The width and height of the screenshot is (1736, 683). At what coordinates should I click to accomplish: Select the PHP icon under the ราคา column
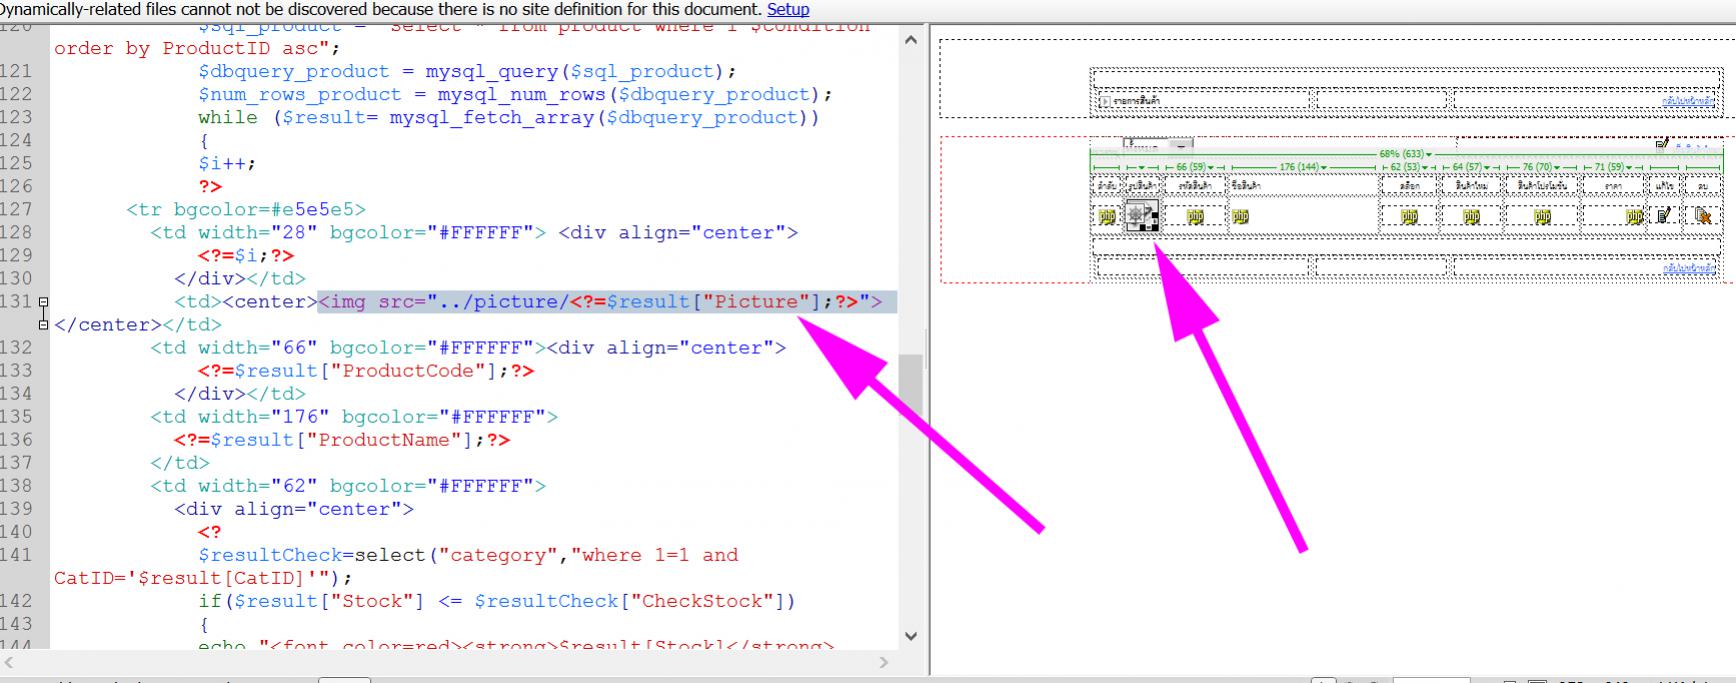pos(1634,216)
